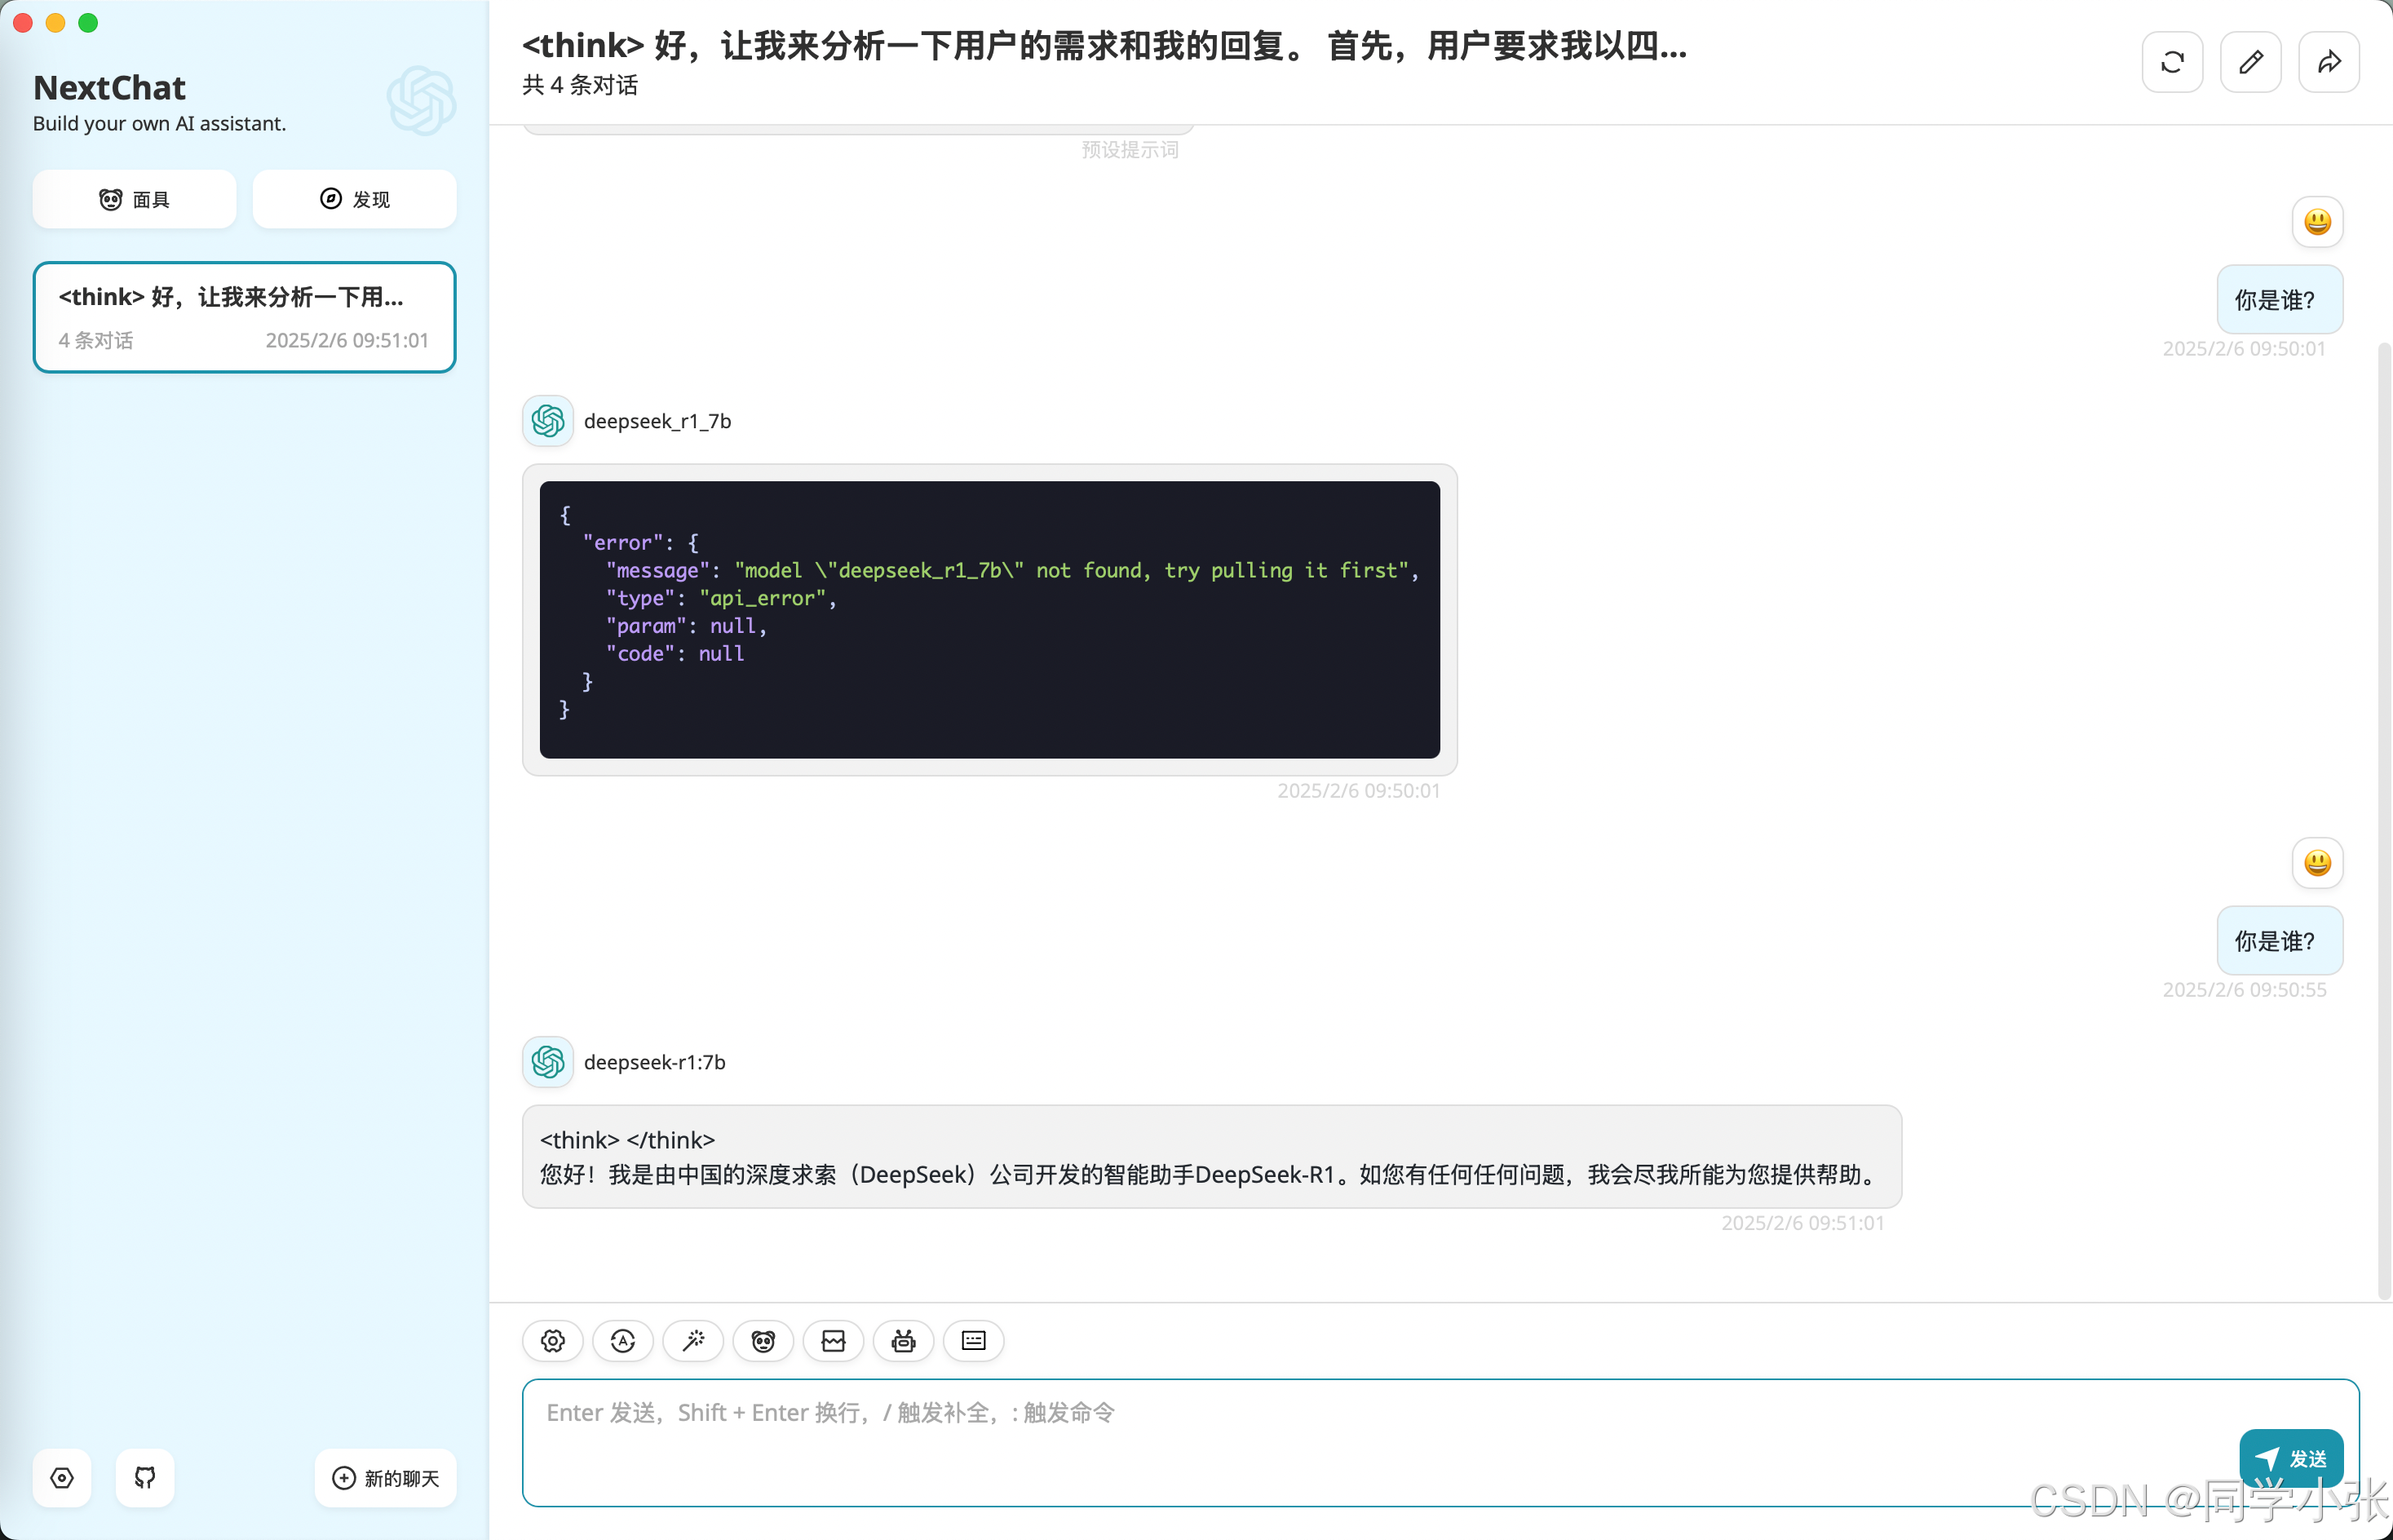Click the auto theme icon with letter A
The height and width of the screenshot is (1540, 2393).
(623, 1341)
